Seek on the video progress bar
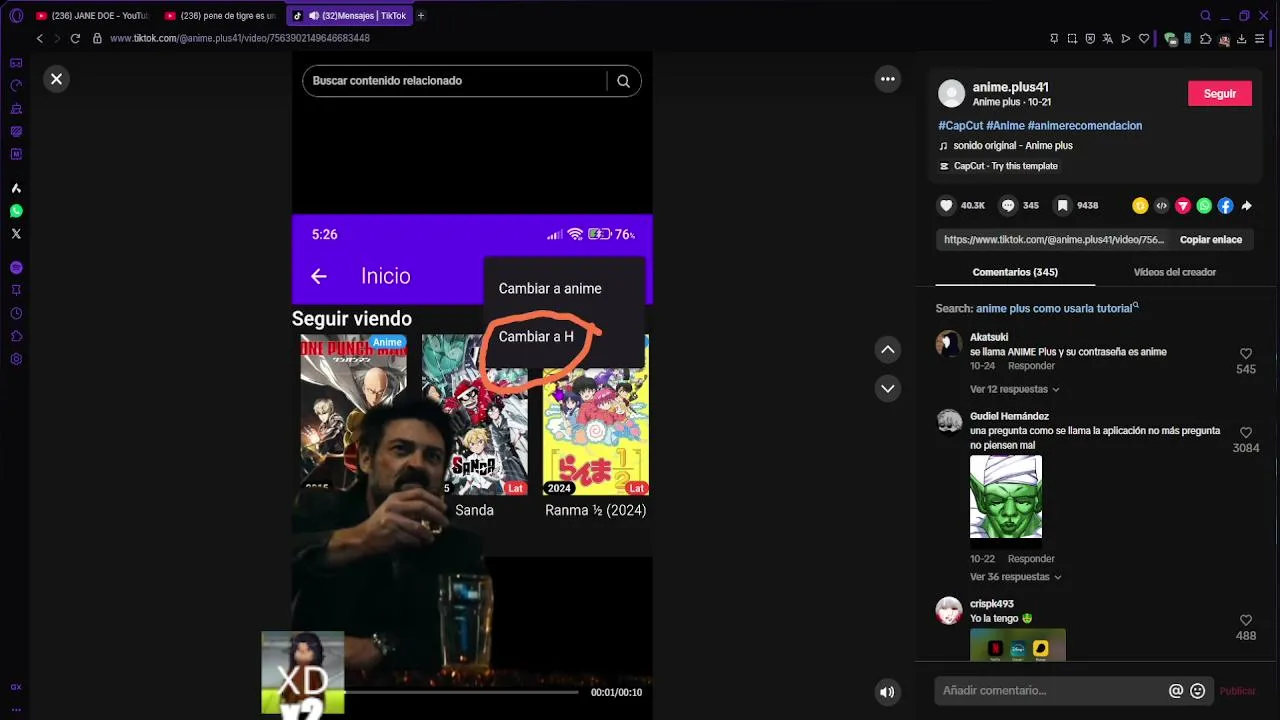The width and height of the screenshot is (1280, 720). pos(461,692)
